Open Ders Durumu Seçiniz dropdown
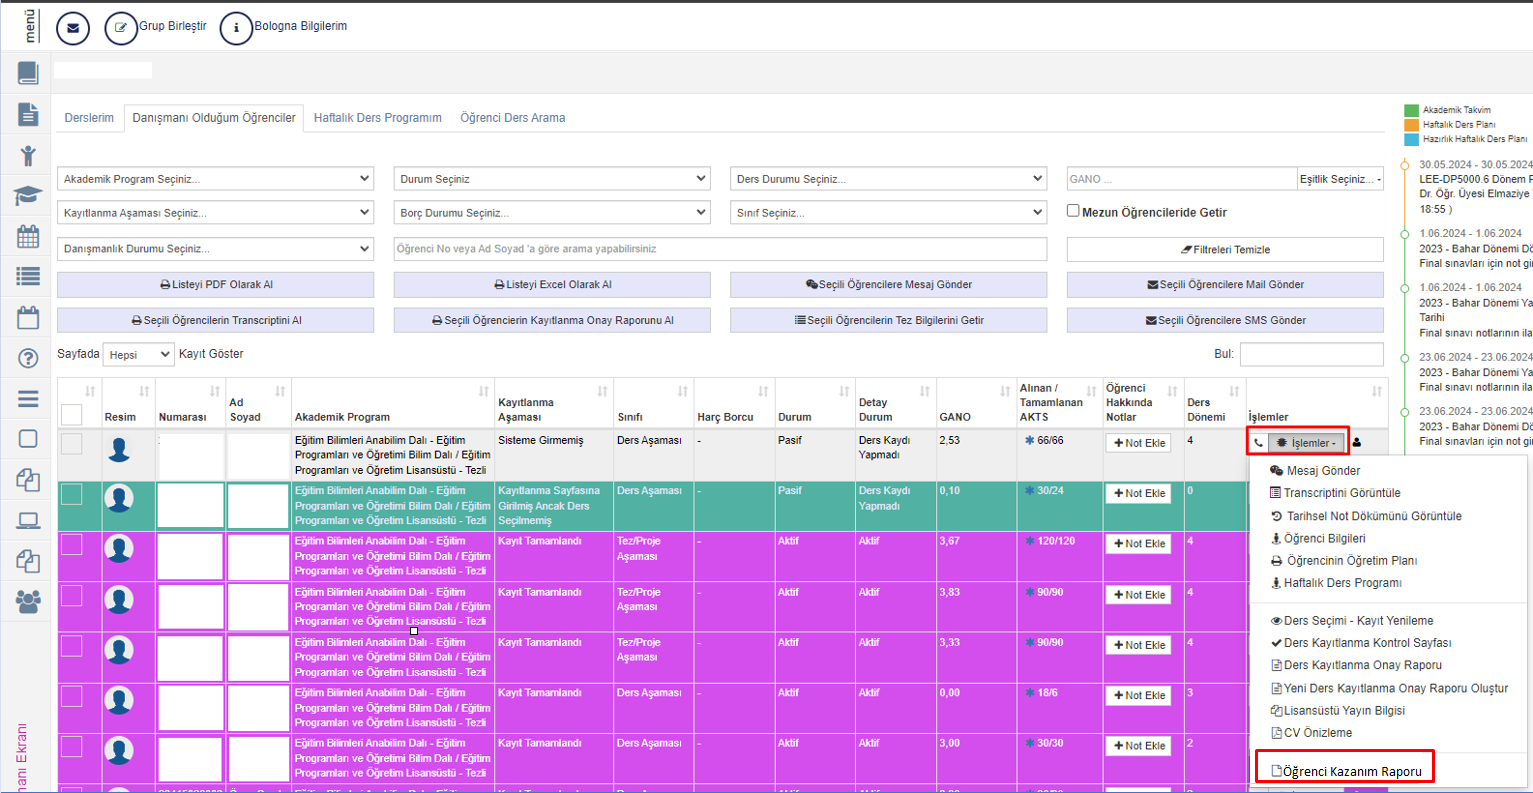Image resolution: width=1533 pixels, height=793 pixels. click(x=889, y=179)
